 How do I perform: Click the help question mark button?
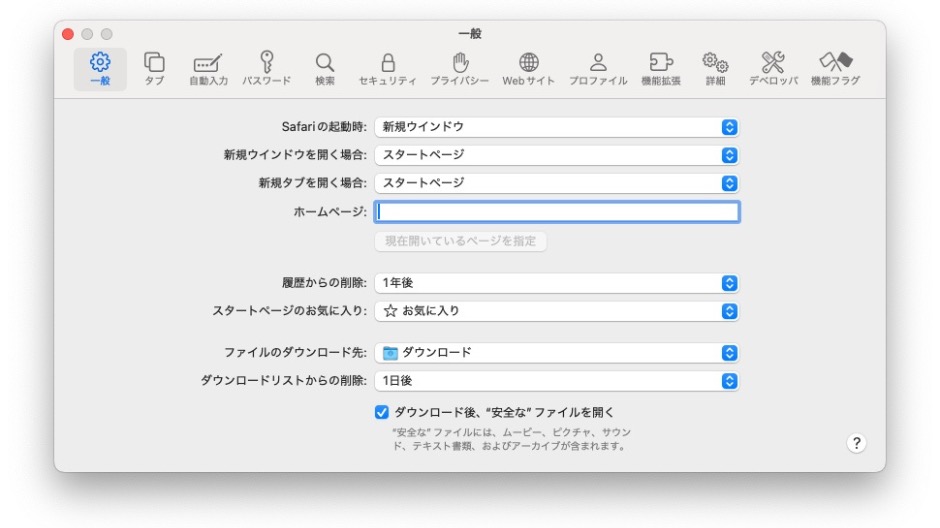(856, 443)
